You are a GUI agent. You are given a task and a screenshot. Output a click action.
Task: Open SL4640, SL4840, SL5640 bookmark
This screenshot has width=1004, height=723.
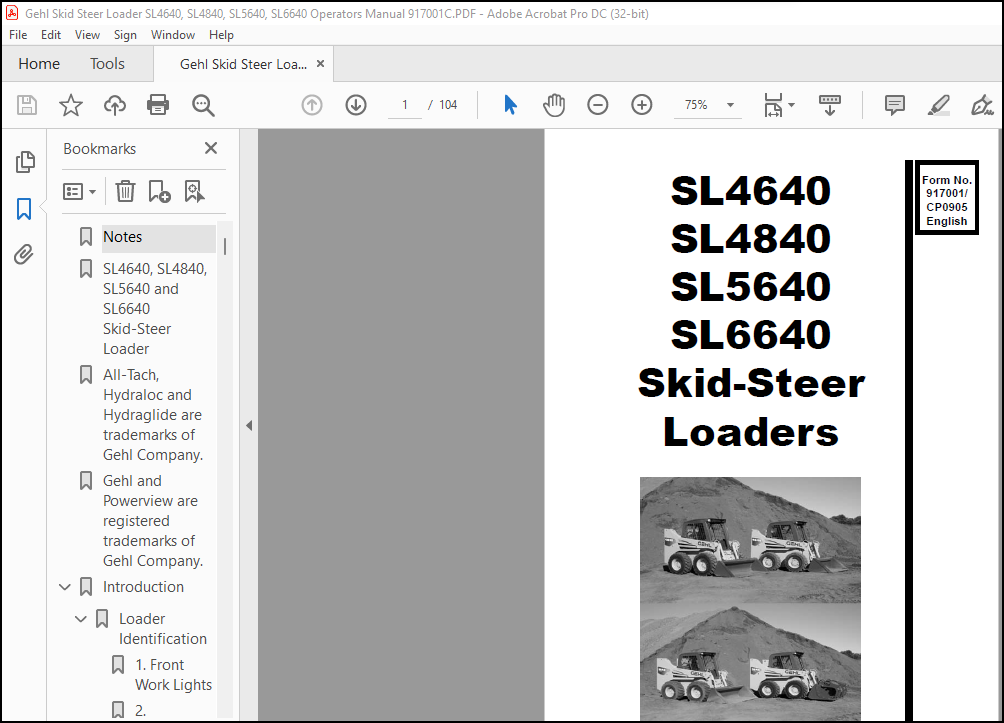click(155, 309)
